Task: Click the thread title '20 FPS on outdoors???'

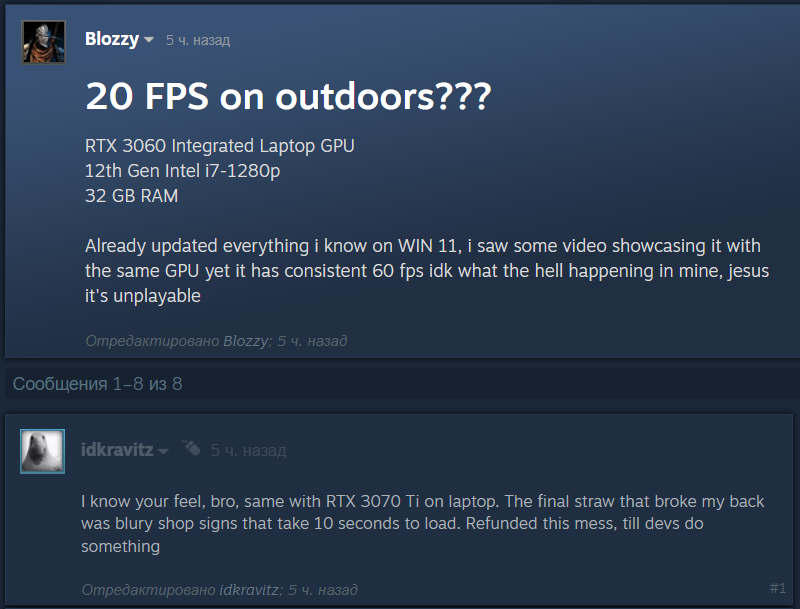Action: (x=288, y=96)
